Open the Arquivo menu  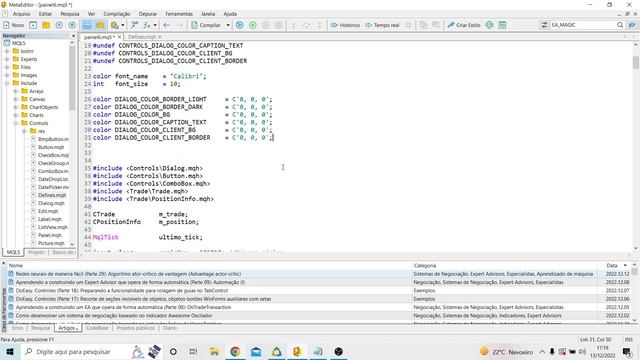point(22,14)
